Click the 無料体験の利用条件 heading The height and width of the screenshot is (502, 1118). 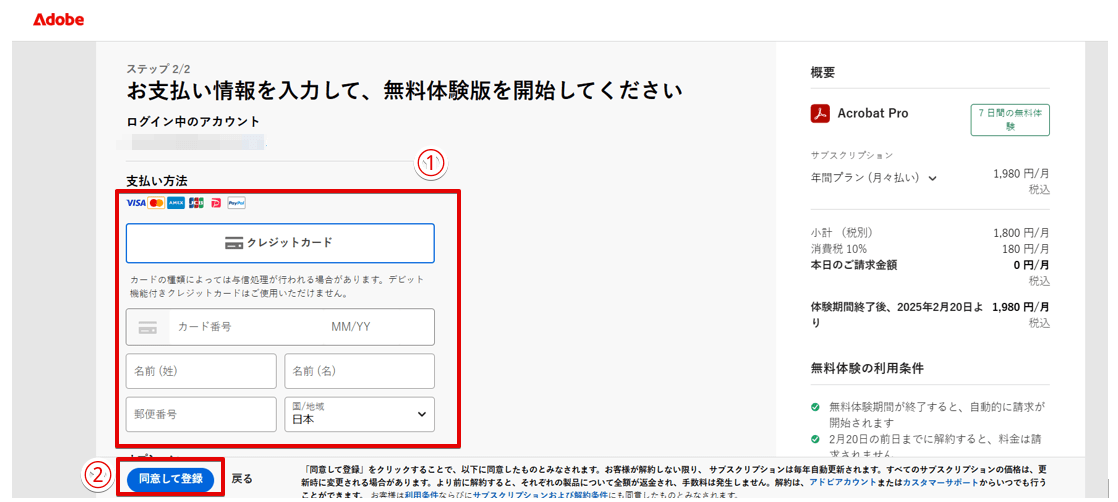pos(867,369)
